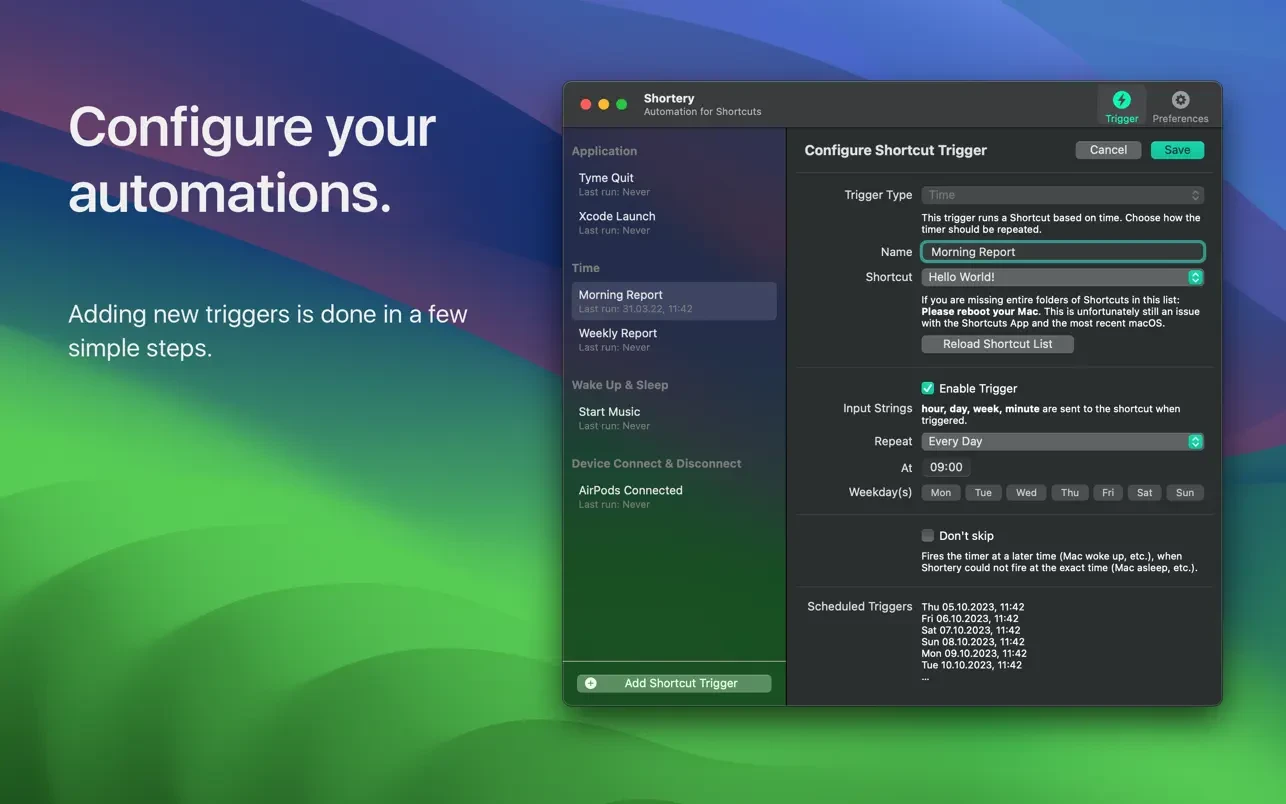Expand the Repeat dropdown set to Every Day

coord(1062,441)
